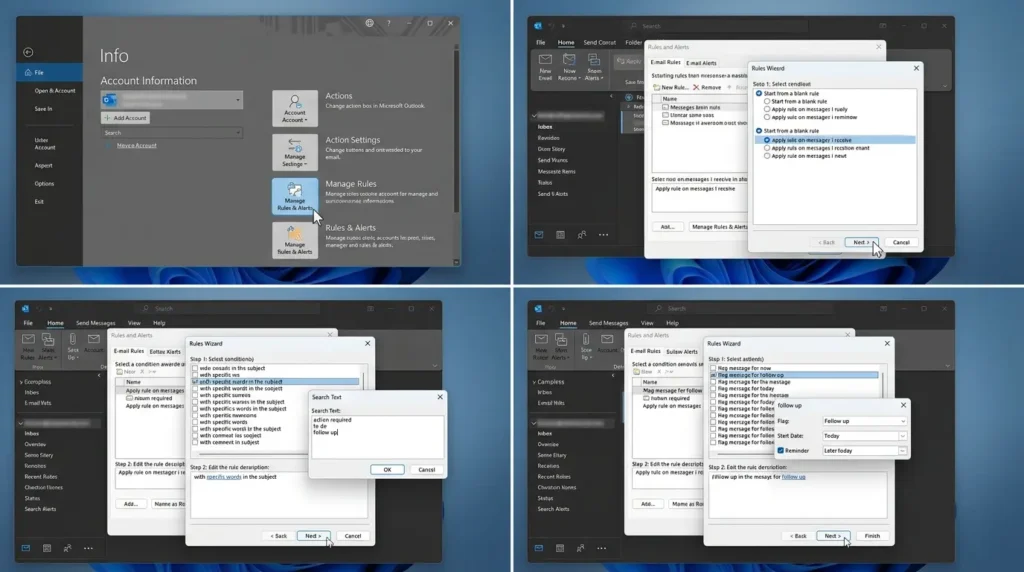Image resolution: width=1024 pixels, height=572 pixels.
Task: Open the Folder ribbon tab
Action: [633, 42]
